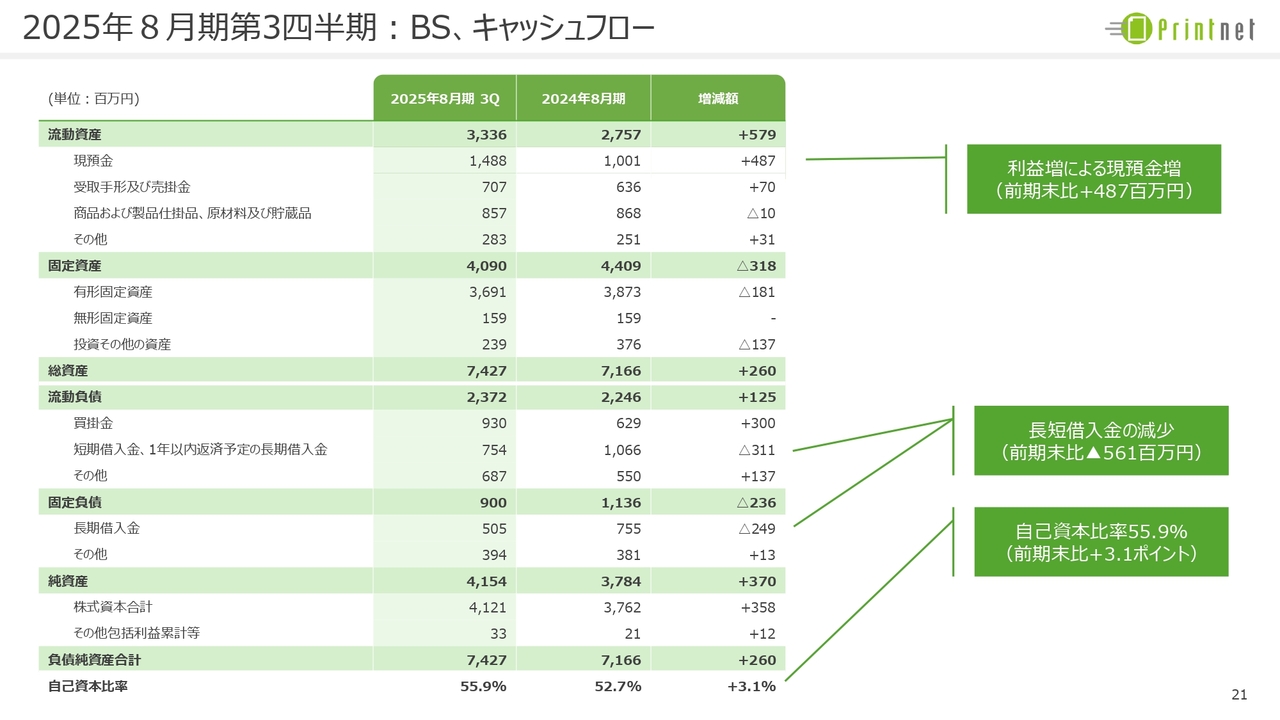Select the 有形固定資産 row label
The height and width of the screenshot is (720, 1280).
113,292
